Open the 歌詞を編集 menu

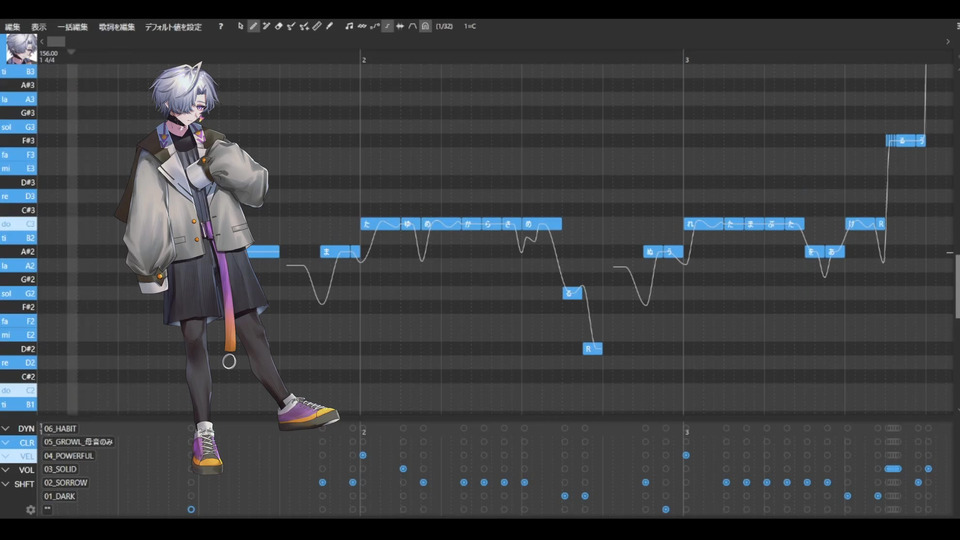116,27
